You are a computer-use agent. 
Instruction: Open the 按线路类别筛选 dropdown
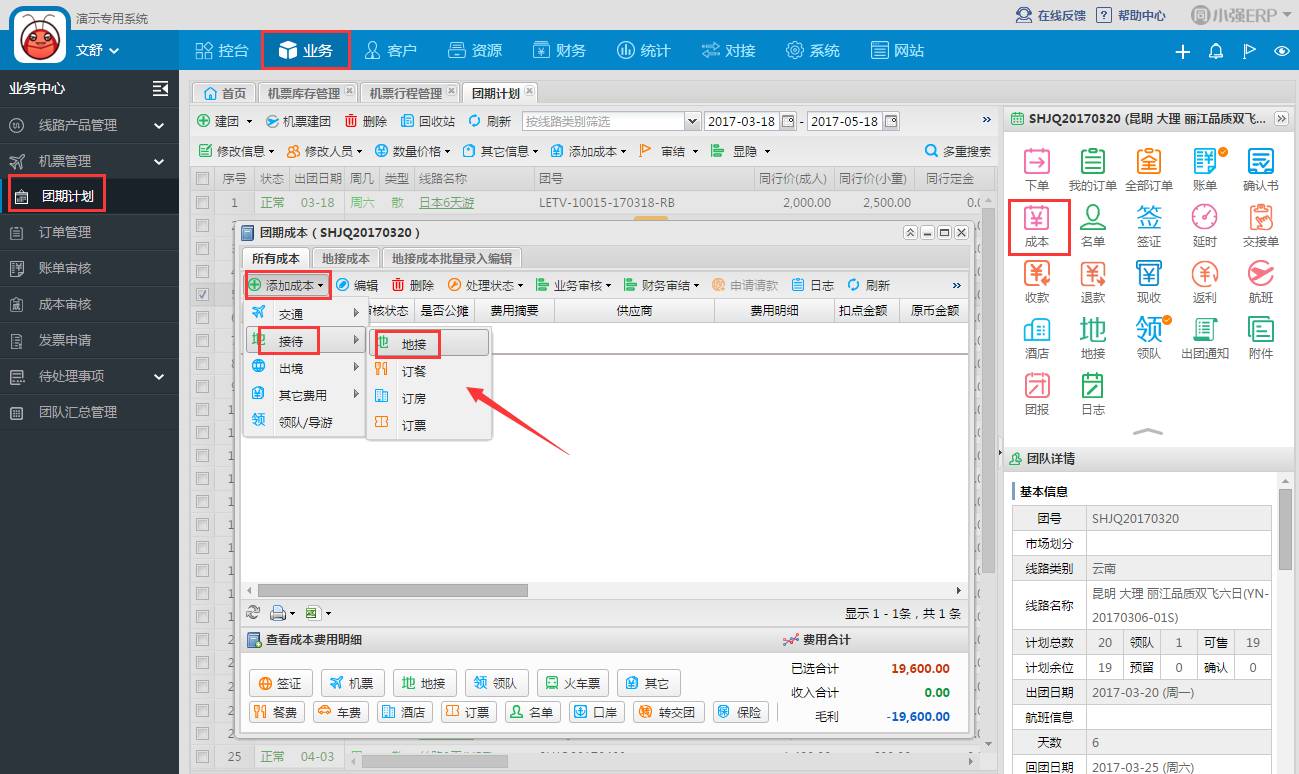pos(692,121)
